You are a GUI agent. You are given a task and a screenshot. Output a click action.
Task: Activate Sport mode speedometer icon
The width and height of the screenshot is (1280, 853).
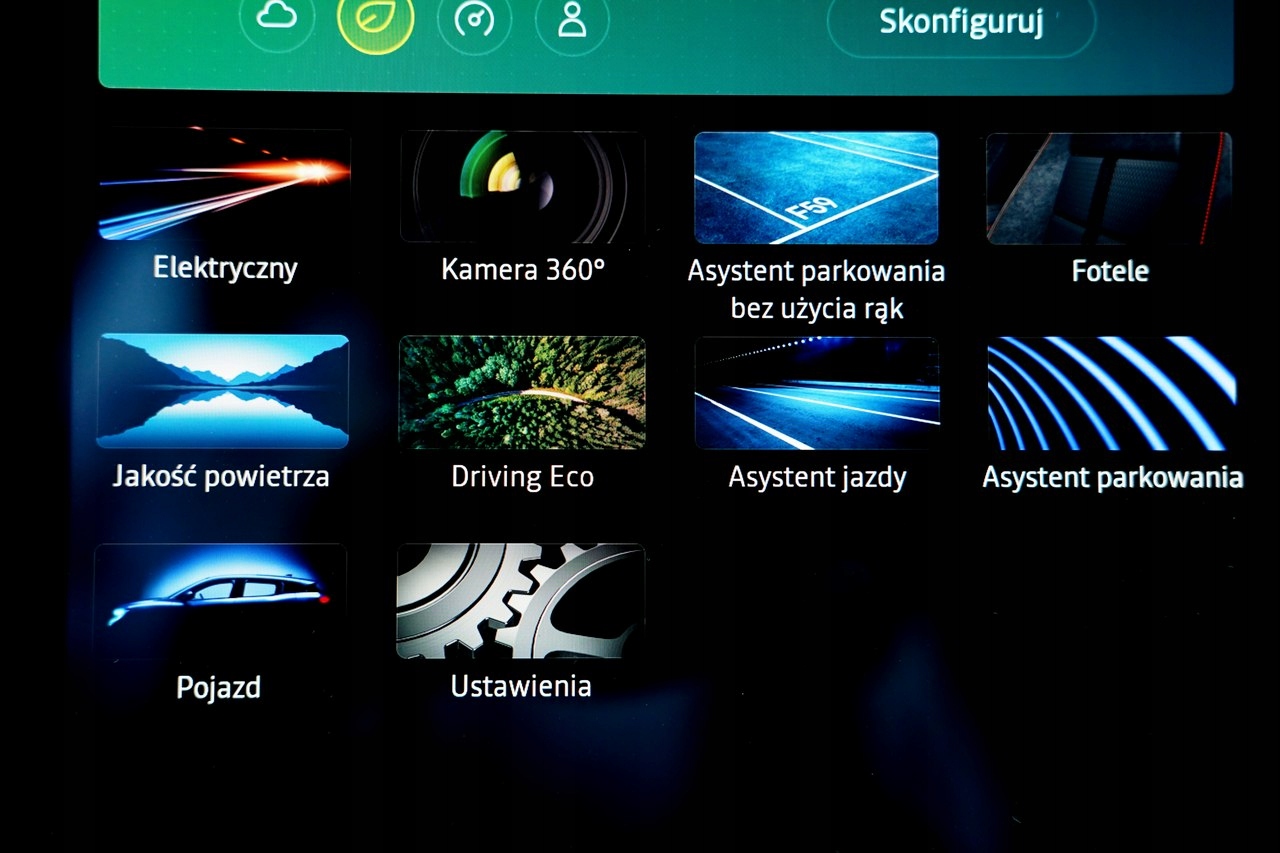(474, 21)
